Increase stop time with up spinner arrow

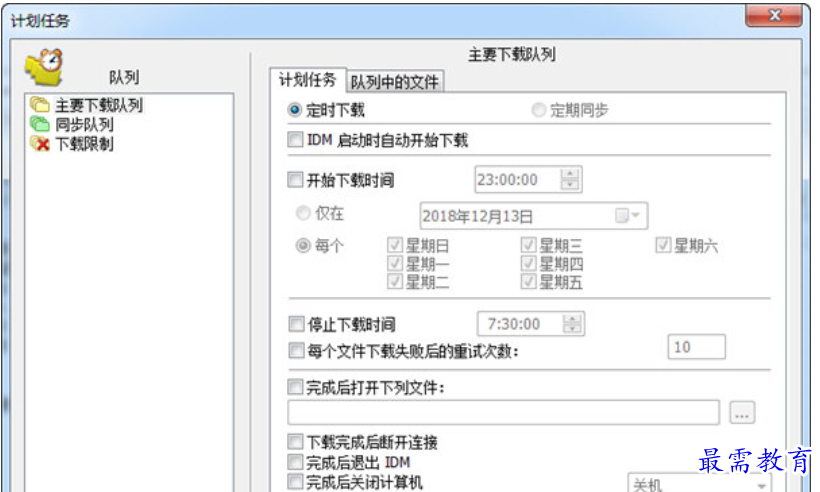(x=573, y=319)
